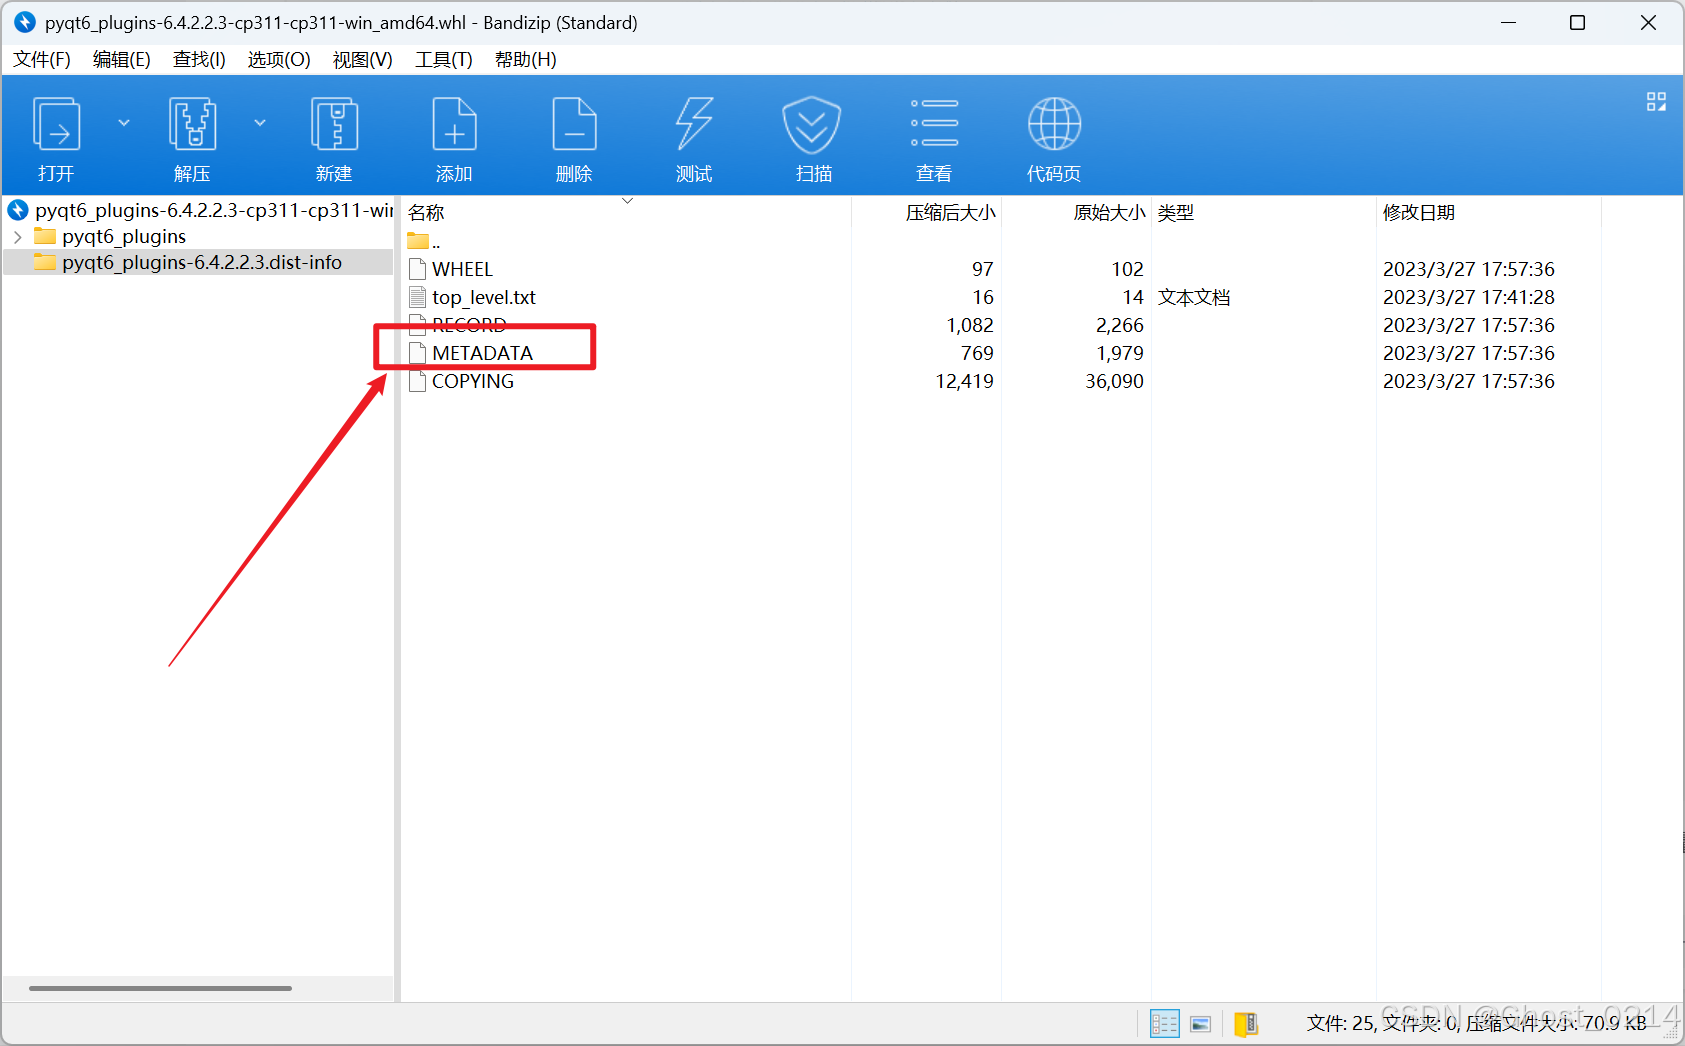
Task: Click the Delete (删除) toolbar icon
Action: 574,124
